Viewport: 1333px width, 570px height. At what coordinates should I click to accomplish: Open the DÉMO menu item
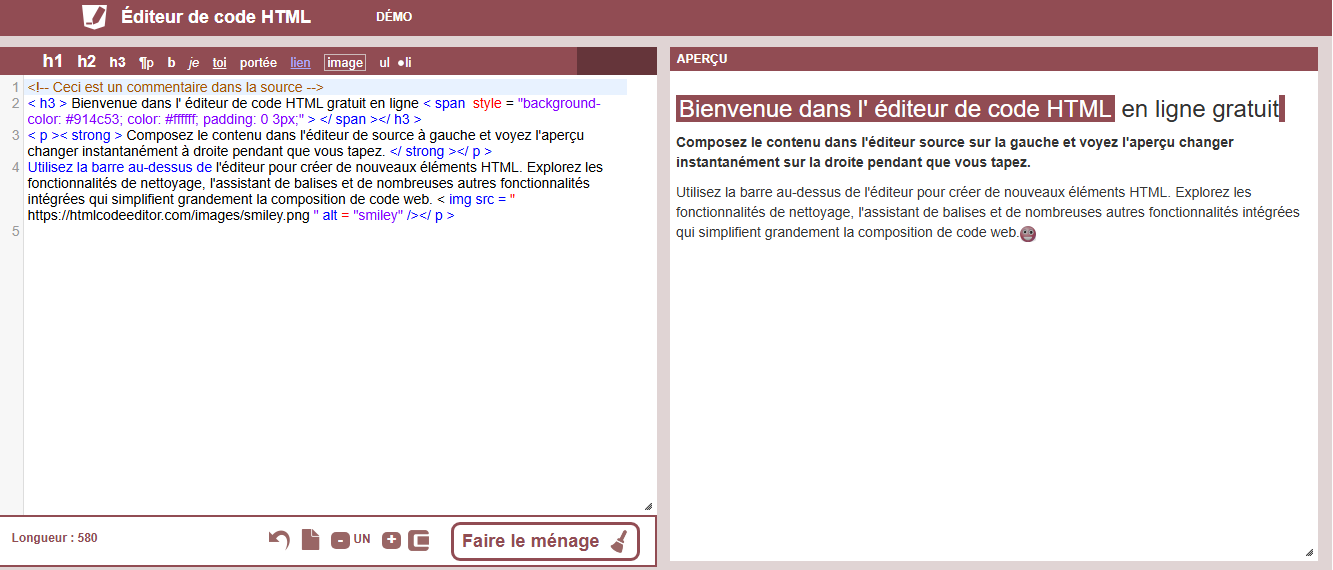coord(394,17)
